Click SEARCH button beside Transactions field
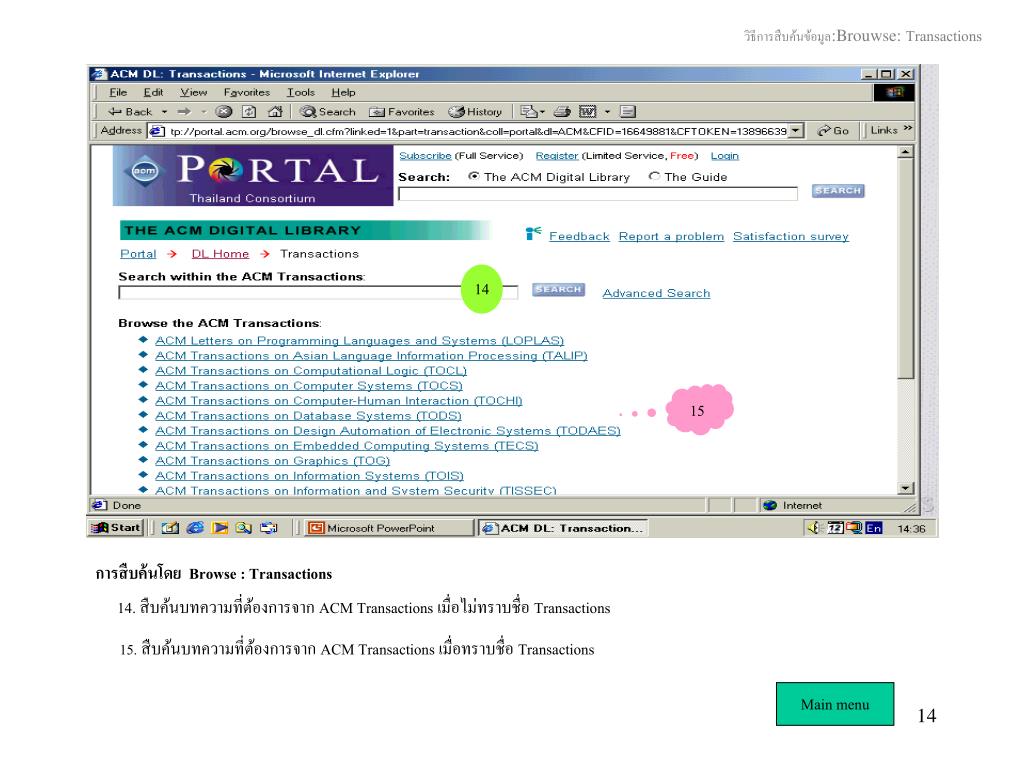The height and width of the screenshot is (768, 1024). coord(558,289)
